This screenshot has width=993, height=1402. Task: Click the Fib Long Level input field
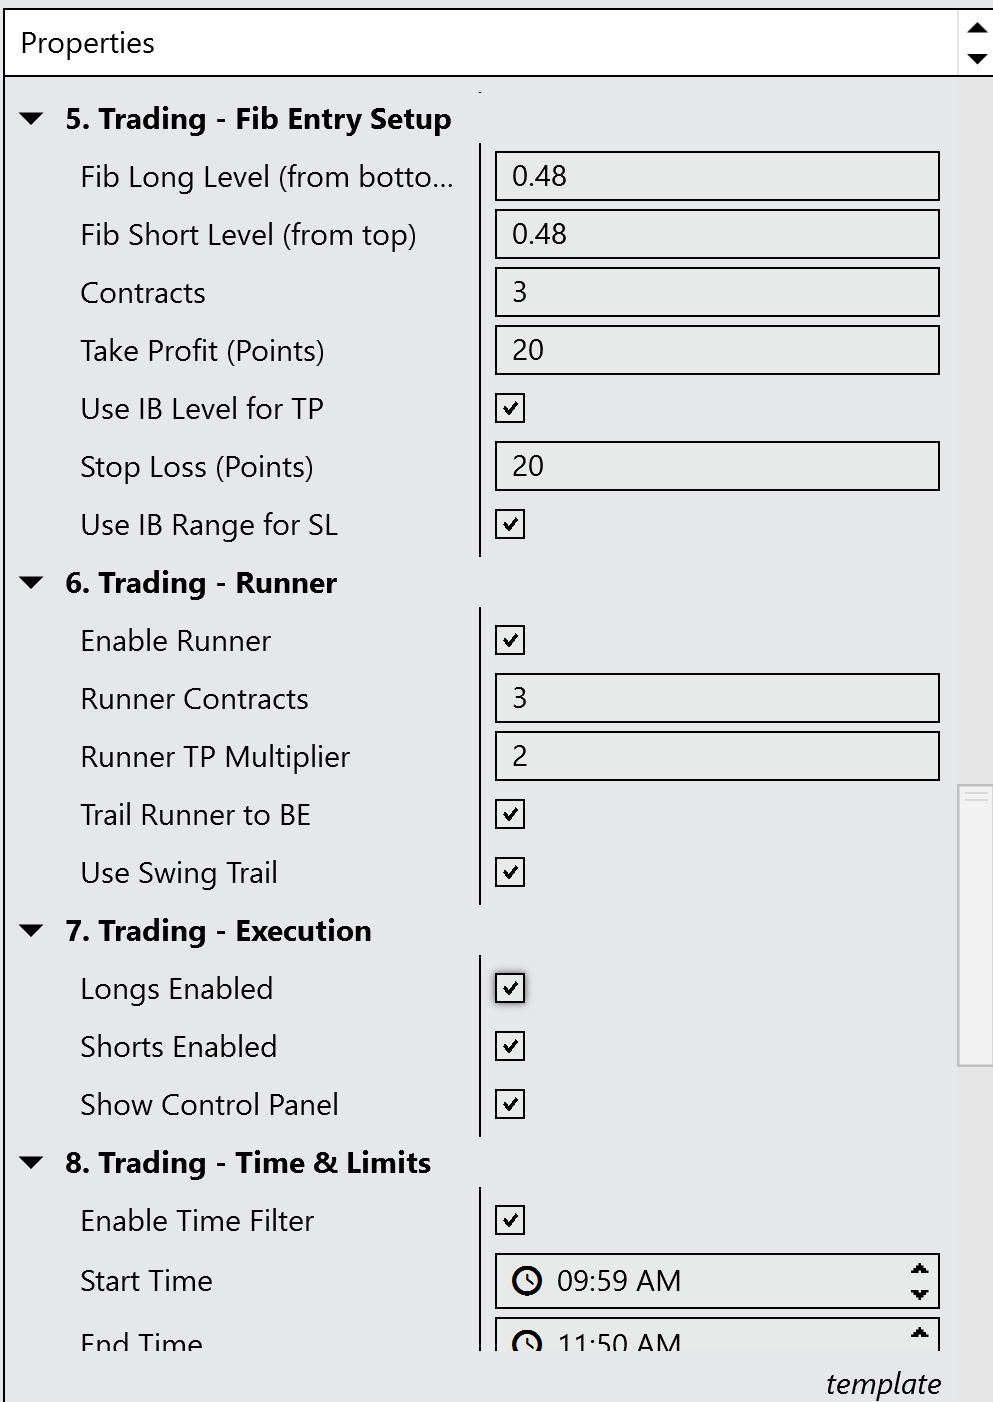[x=717, y=176]
